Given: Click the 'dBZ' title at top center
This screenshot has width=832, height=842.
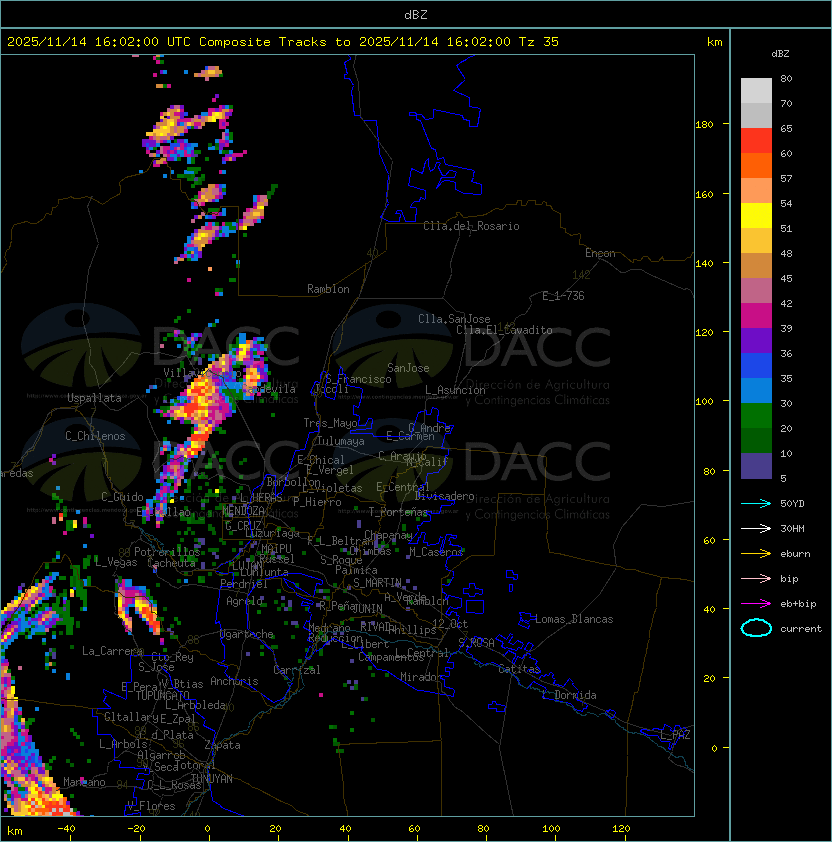Looking at the screenshot, I should (416, 14).
